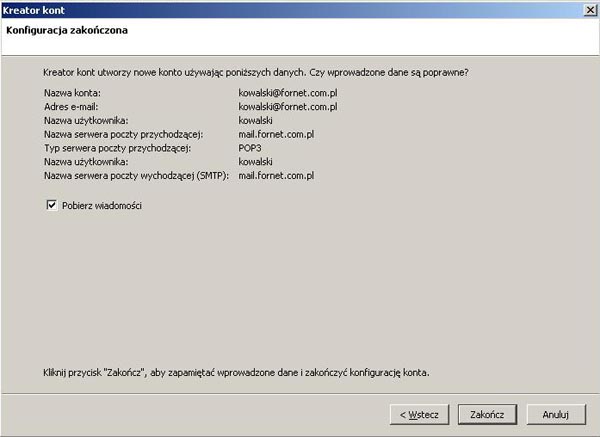Click the kowalski username directly below the e-mail address
Screen dimensions: 600x437
(x=256, y=120)
